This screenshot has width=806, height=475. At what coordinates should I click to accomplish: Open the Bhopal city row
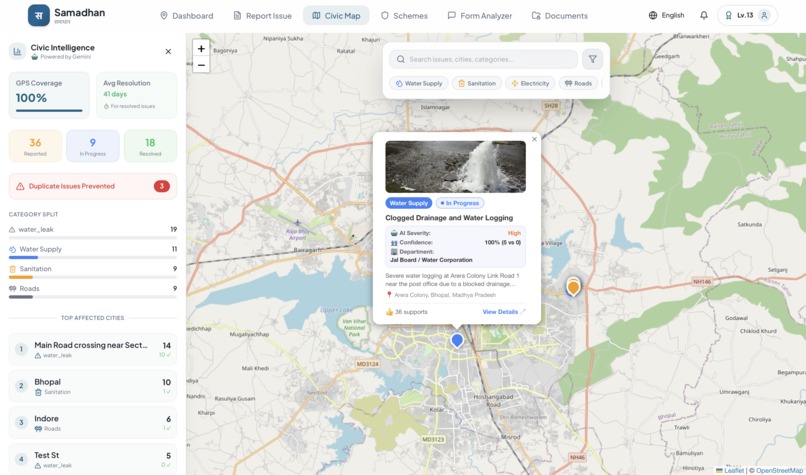click(93, 386)
